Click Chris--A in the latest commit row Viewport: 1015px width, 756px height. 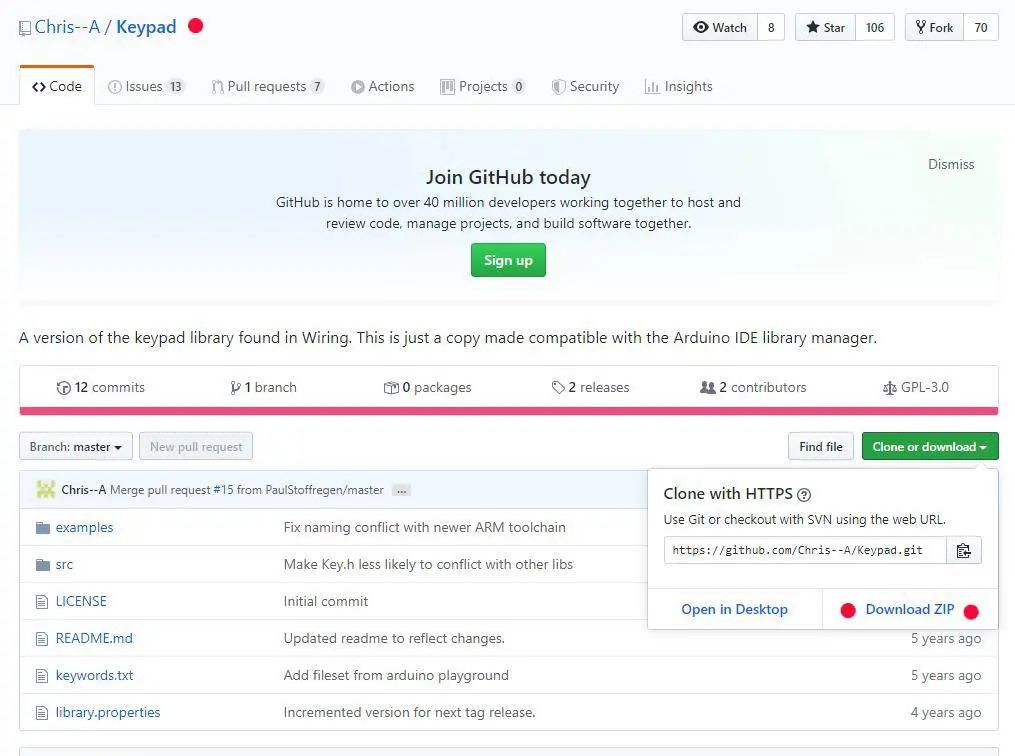click(x=84, y=490)
